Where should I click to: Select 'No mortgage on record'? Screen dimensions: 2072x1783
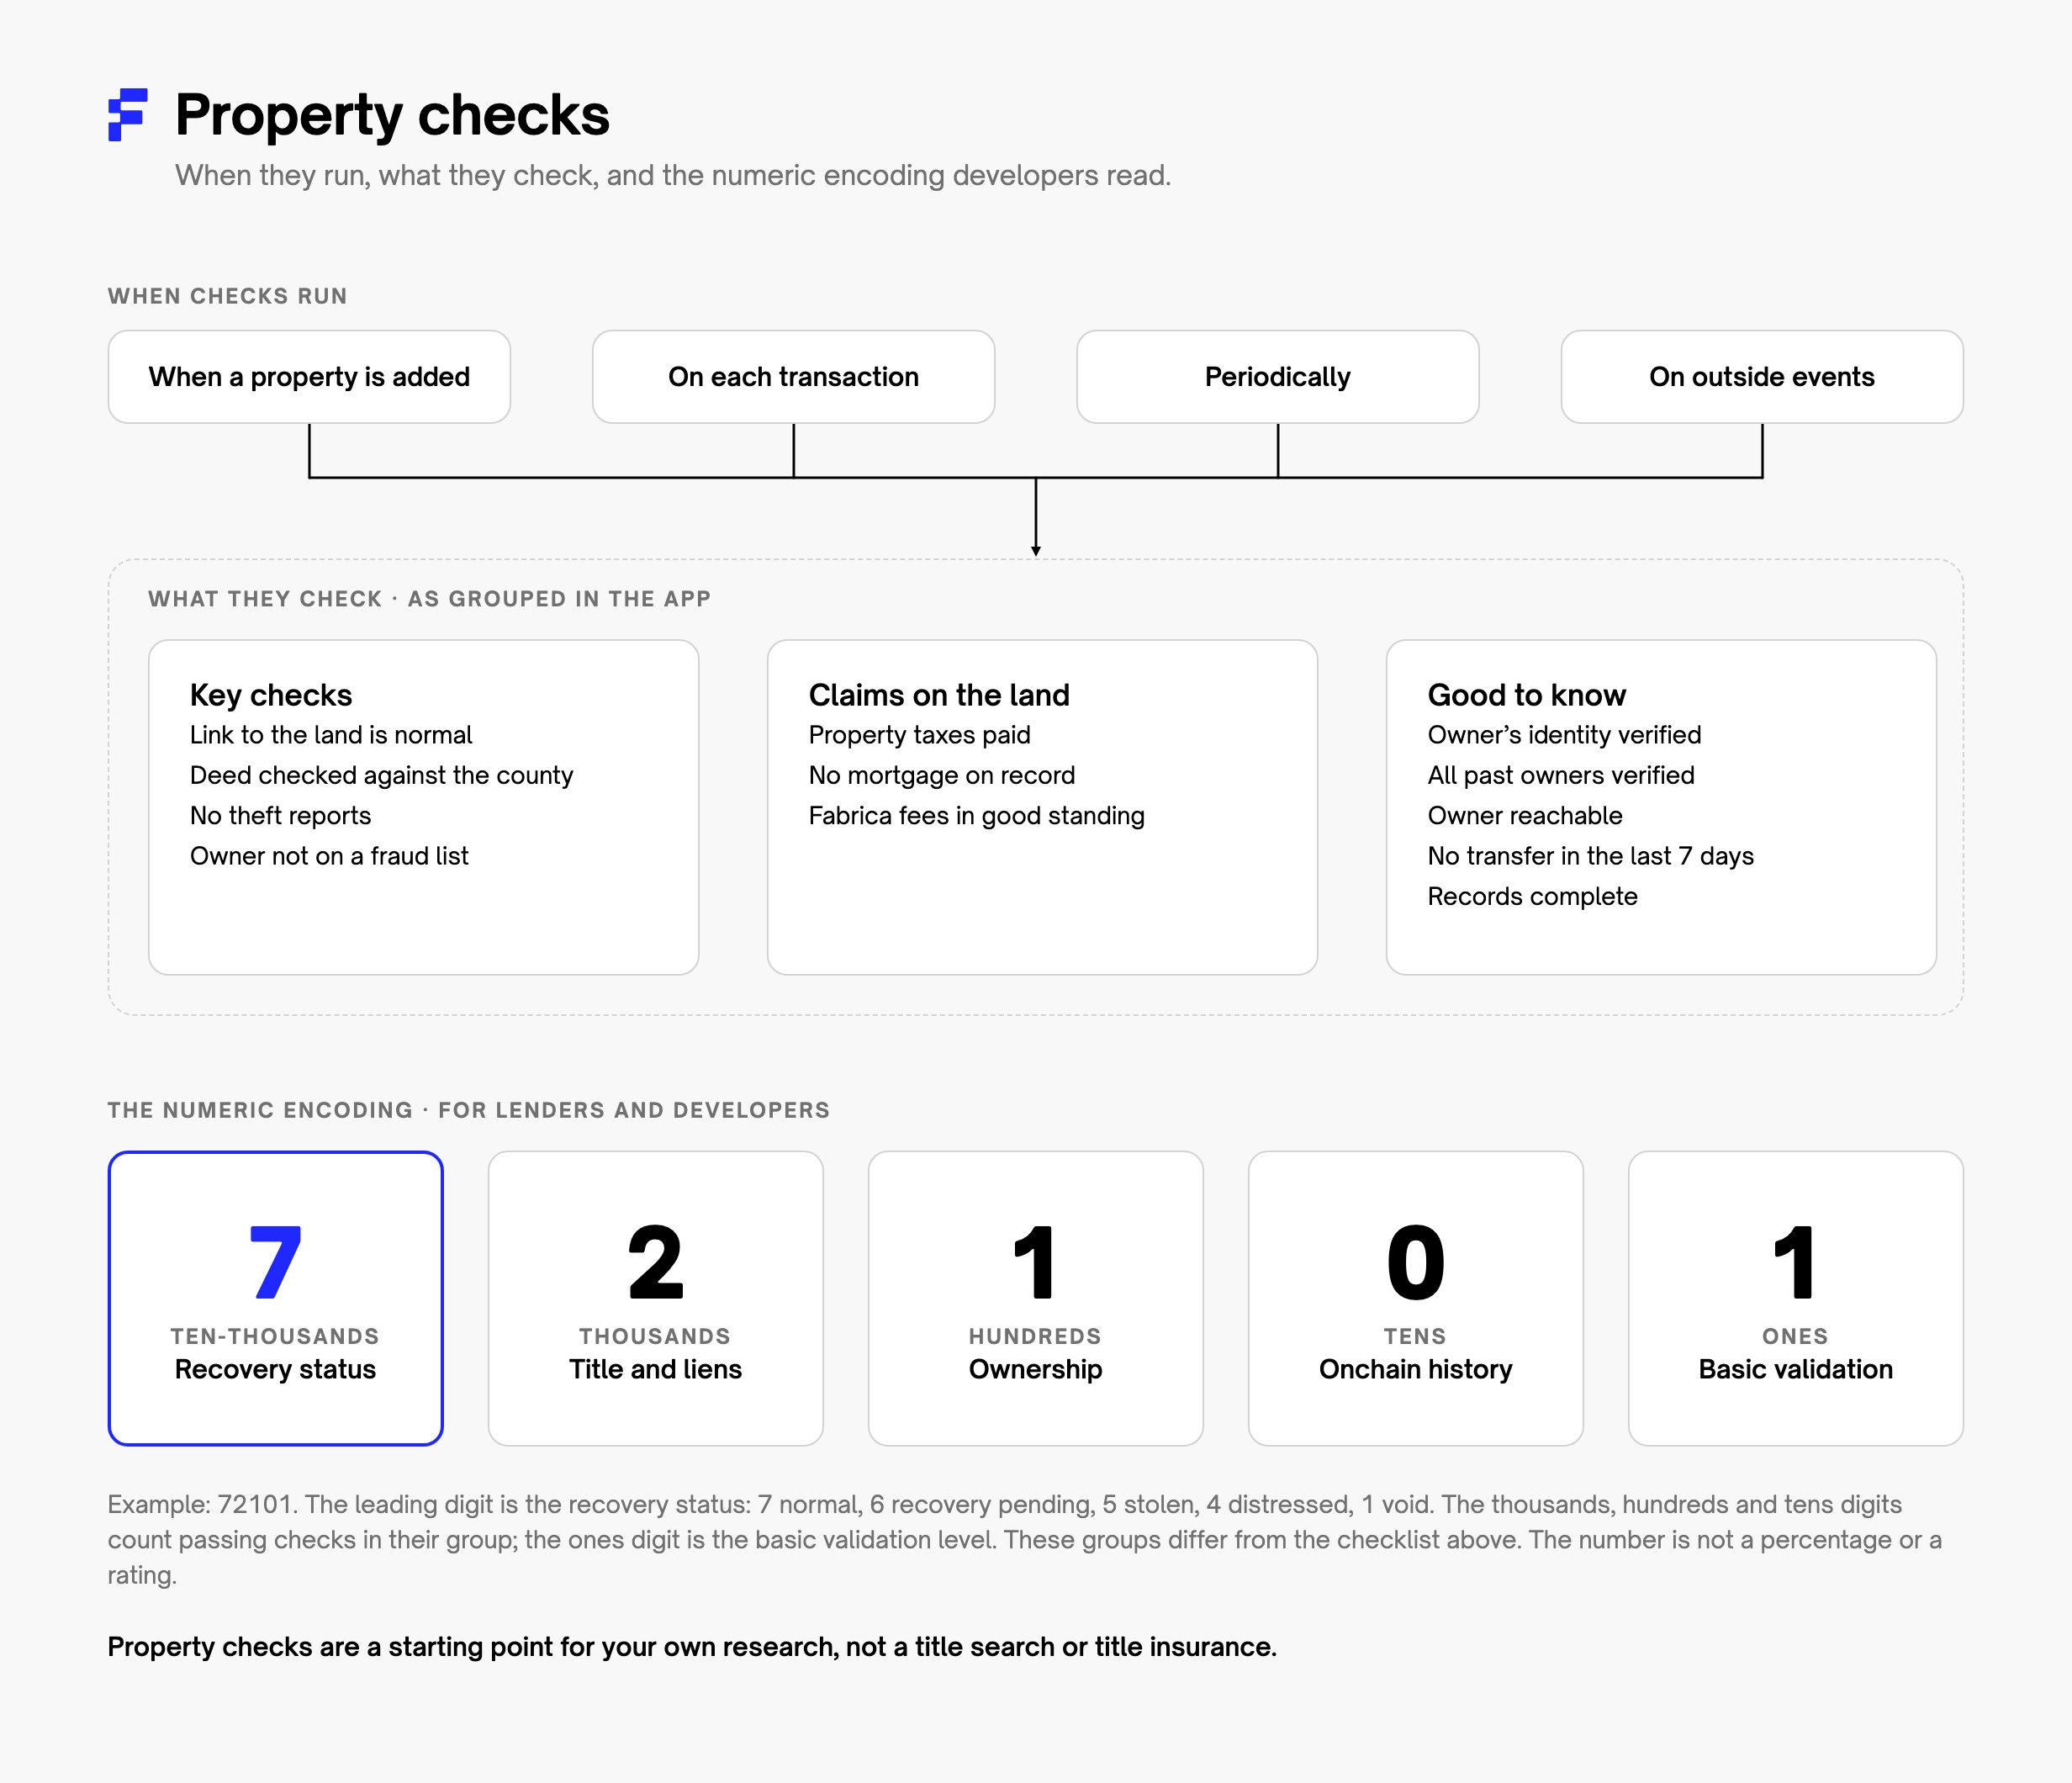[x=942, y=775]
